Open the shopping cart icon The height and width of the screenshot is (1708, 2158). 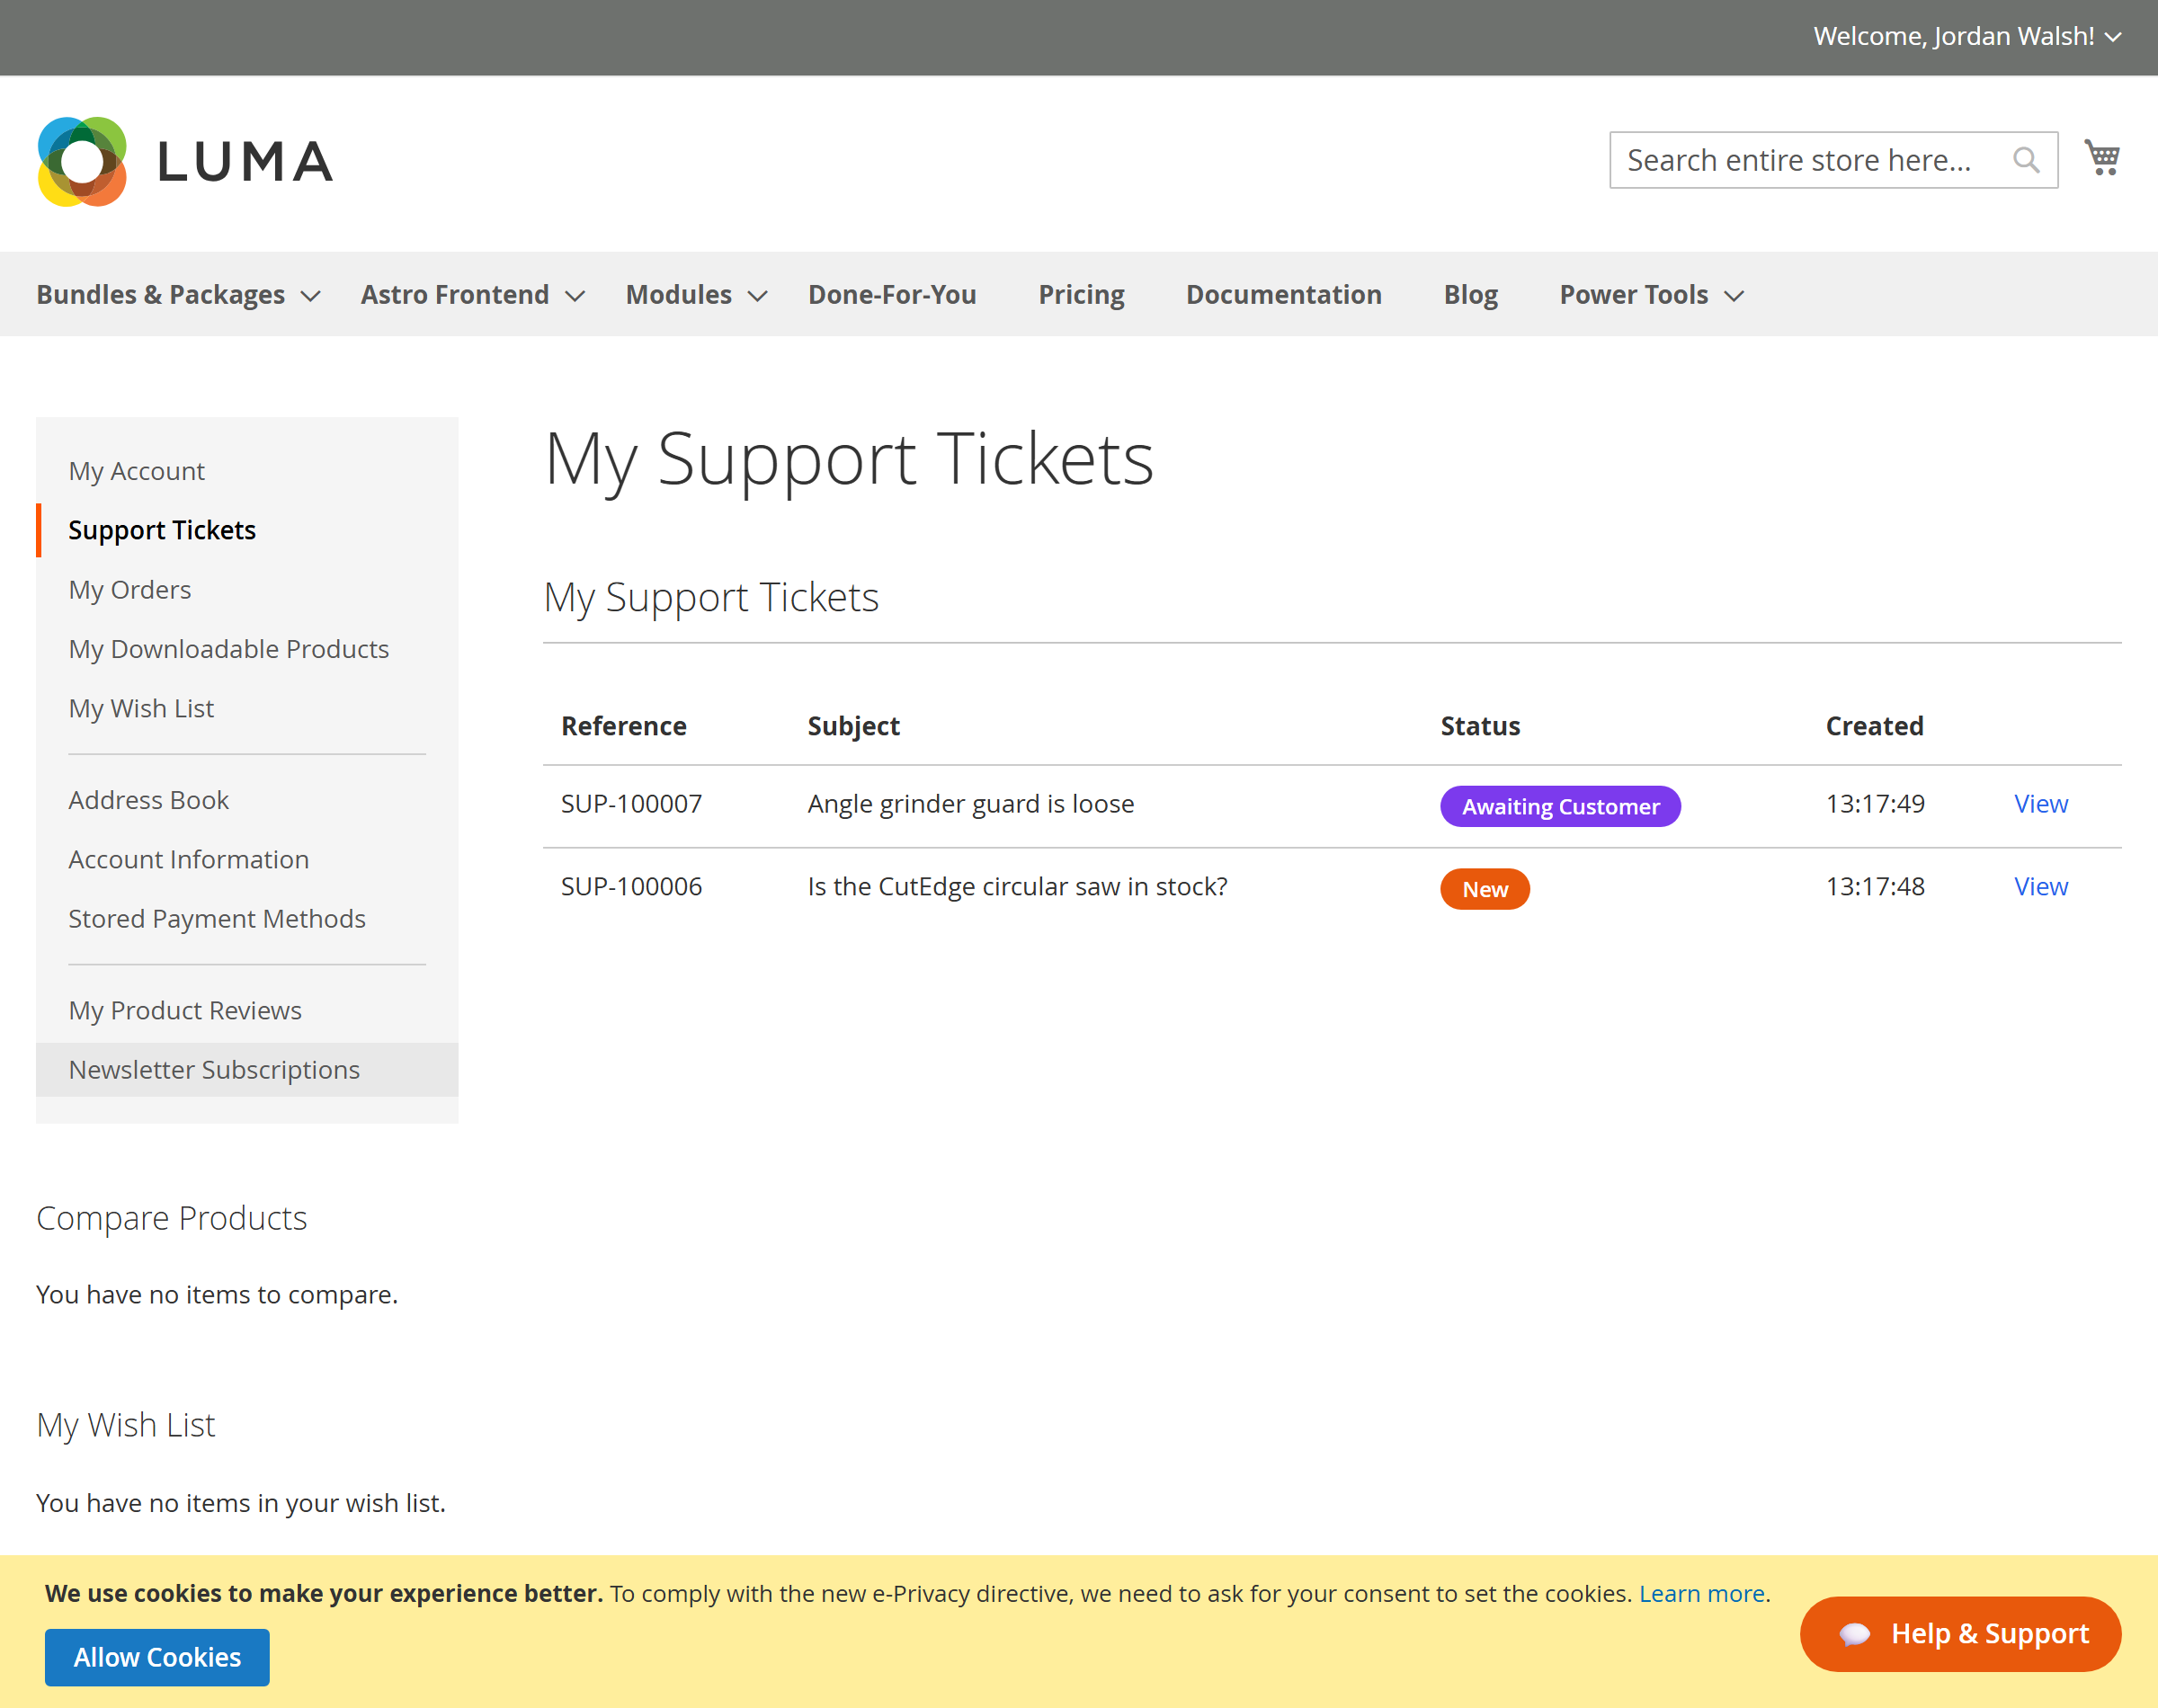(2102, 158)
